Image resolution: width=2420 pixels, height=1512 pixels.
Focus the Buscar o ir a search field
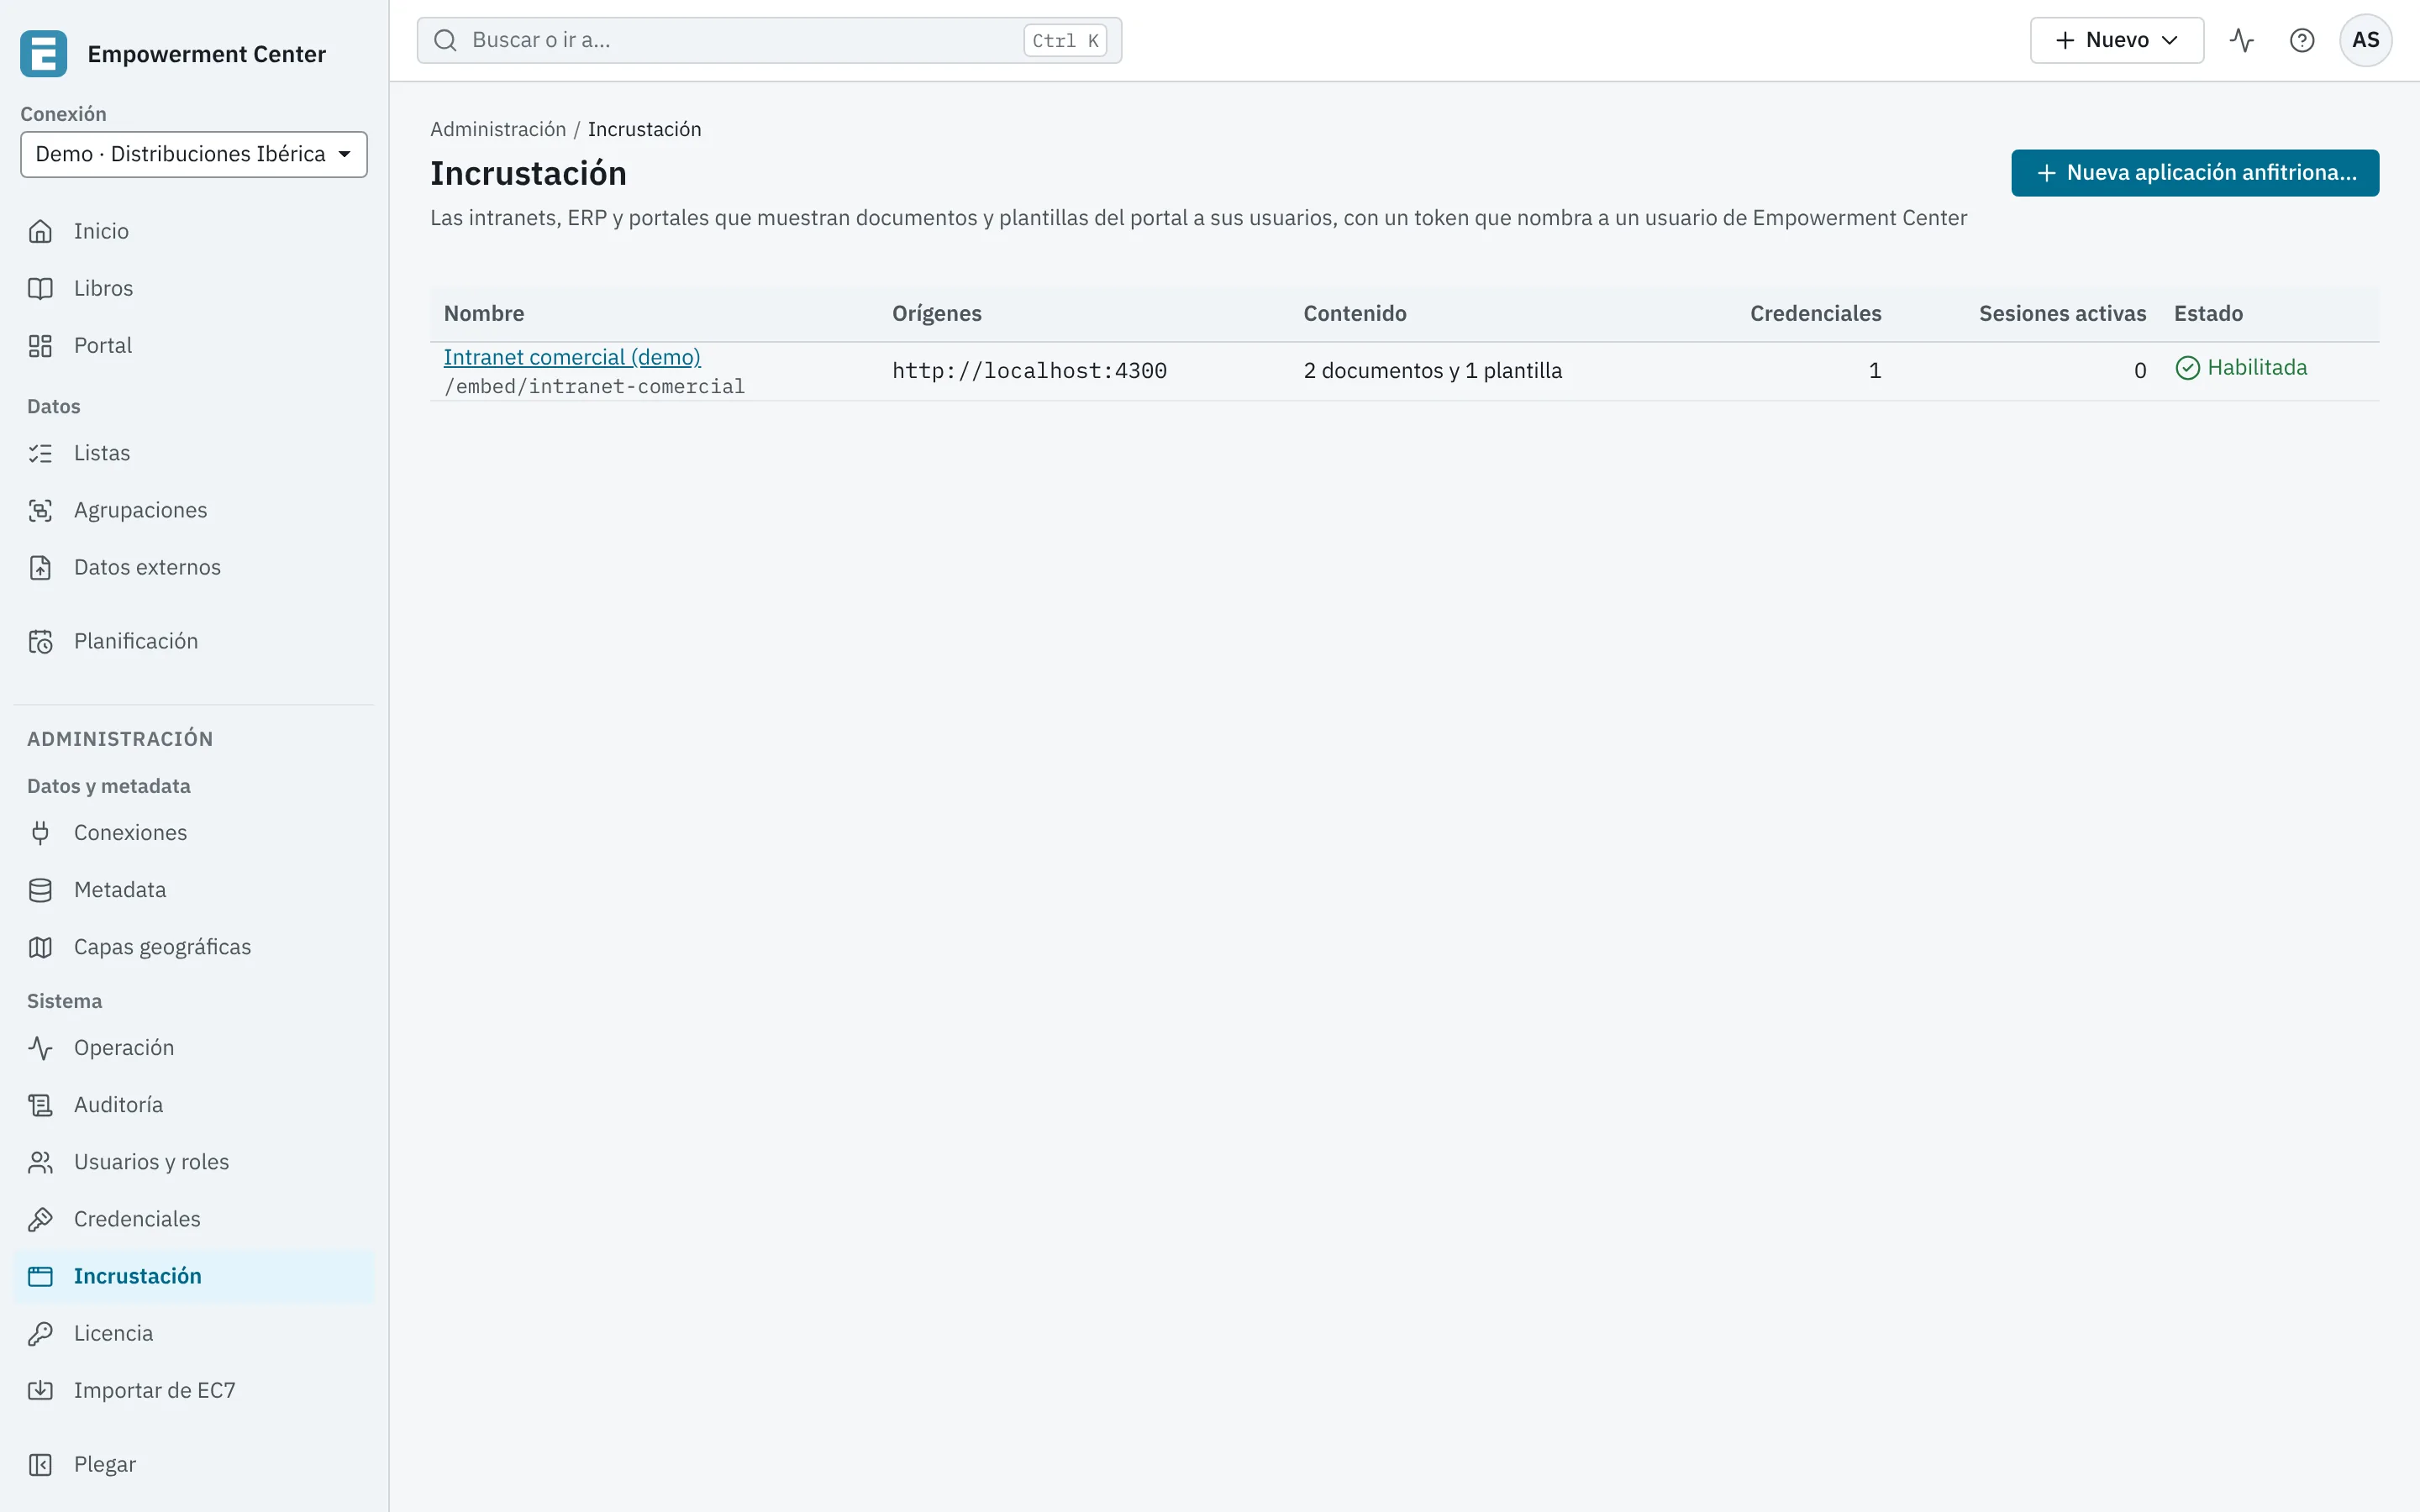[x=769, y=41]
